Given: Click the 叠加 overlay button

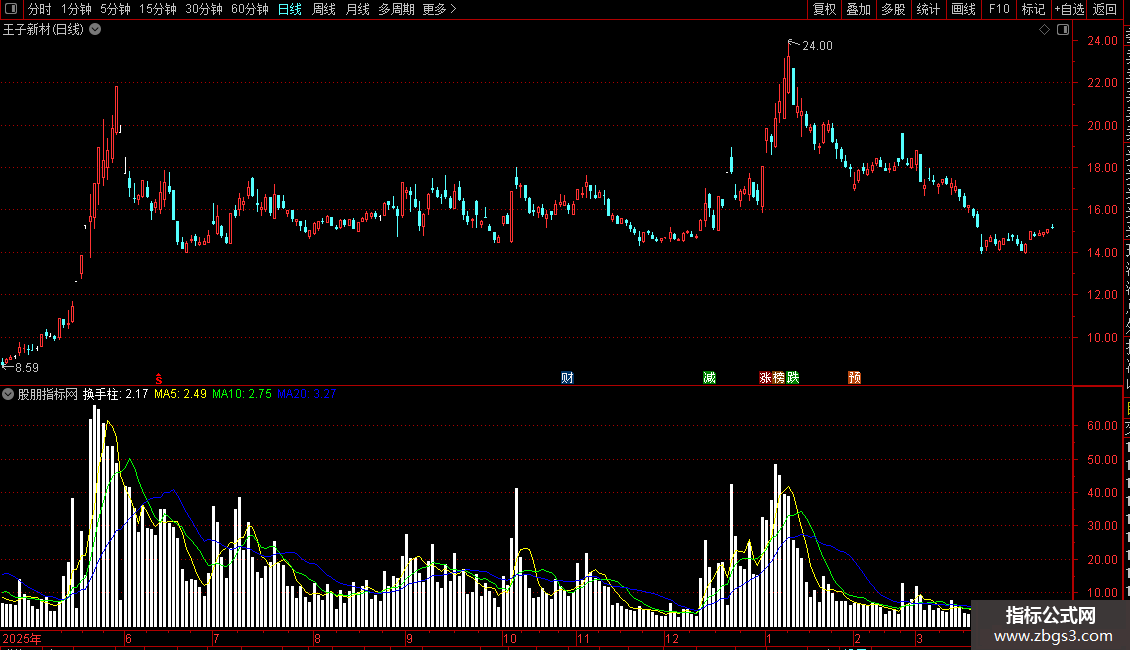Looking at the screenshot, I should [858, 9].
